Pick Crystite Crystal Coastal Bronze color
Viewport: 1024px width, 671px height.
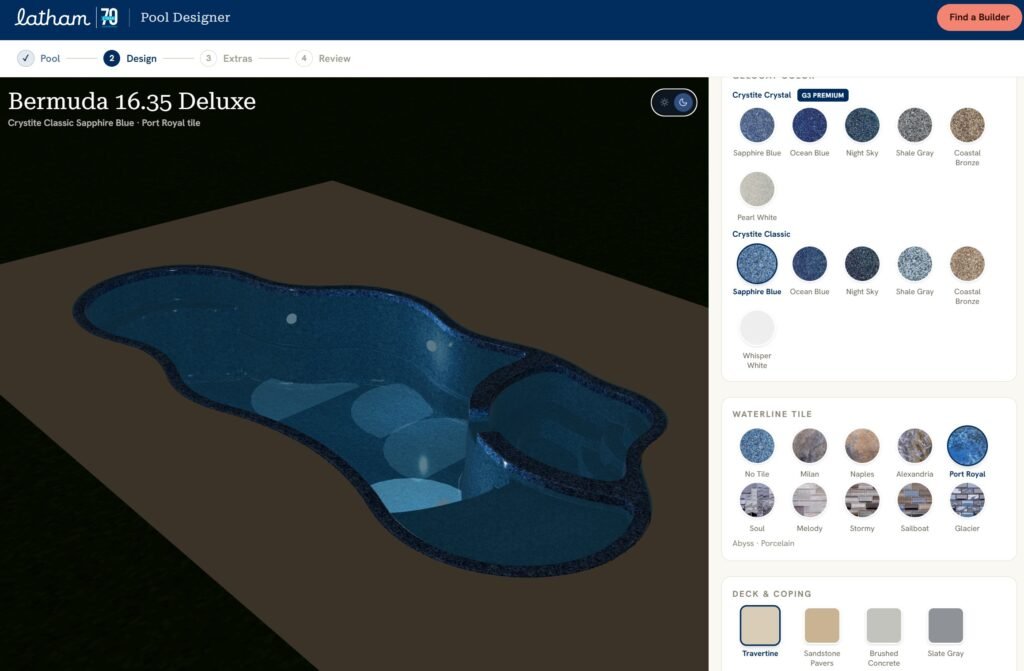(x=967, y=125)
